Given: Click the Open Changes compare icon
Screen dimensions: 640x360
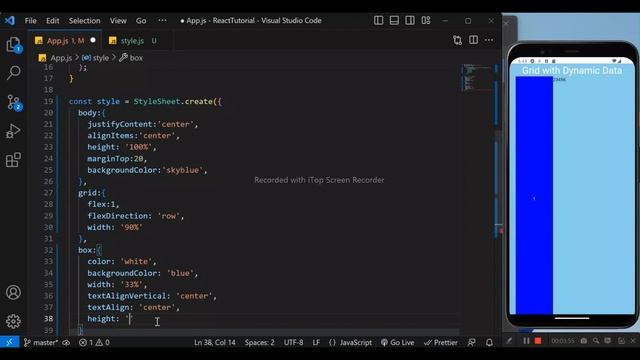Looking at the screenshot, I should (458, 40).
